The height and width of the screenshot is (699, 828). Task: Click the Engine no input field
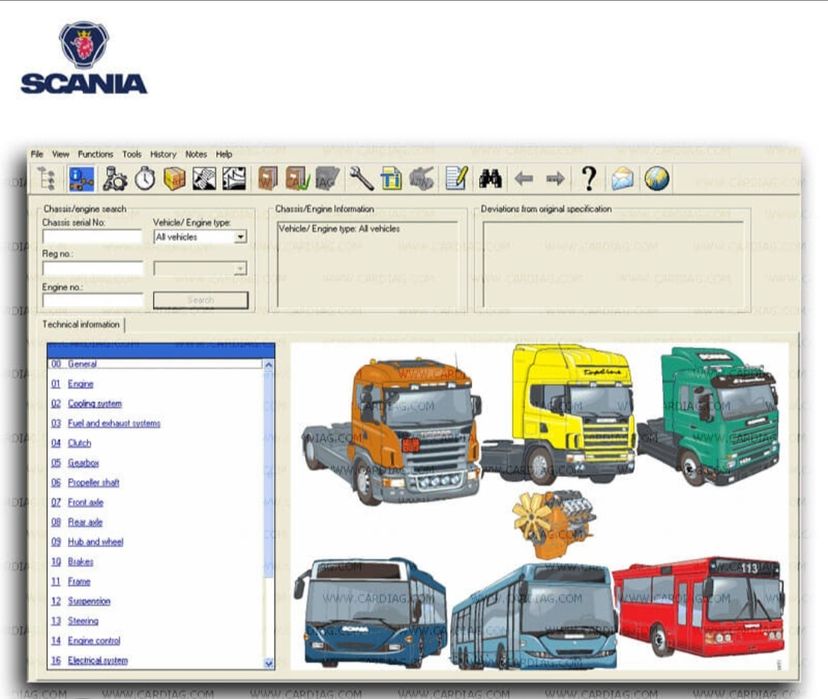92,300
